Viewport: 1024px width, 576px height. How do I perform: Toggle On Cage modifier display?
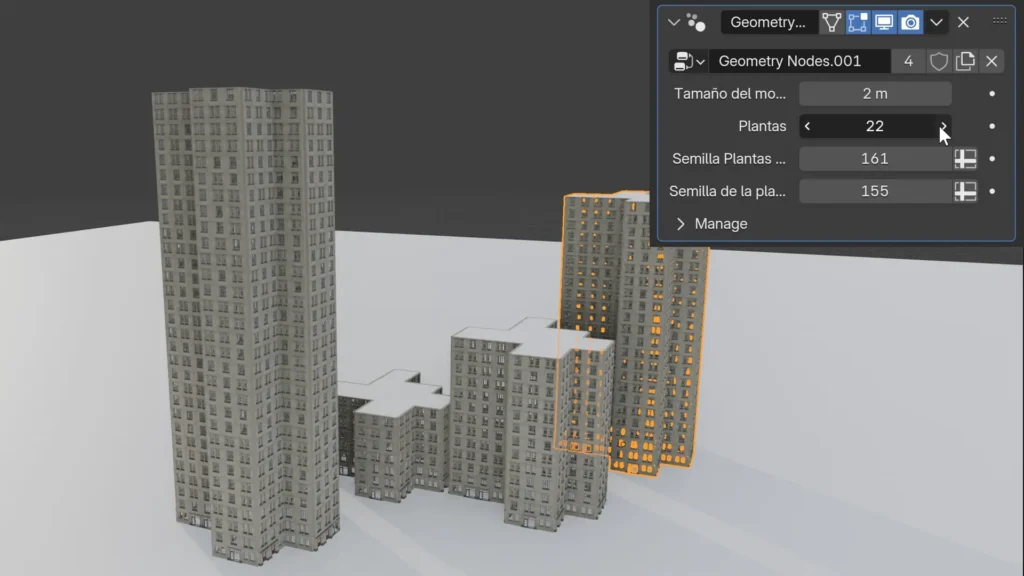coord(831,22)
